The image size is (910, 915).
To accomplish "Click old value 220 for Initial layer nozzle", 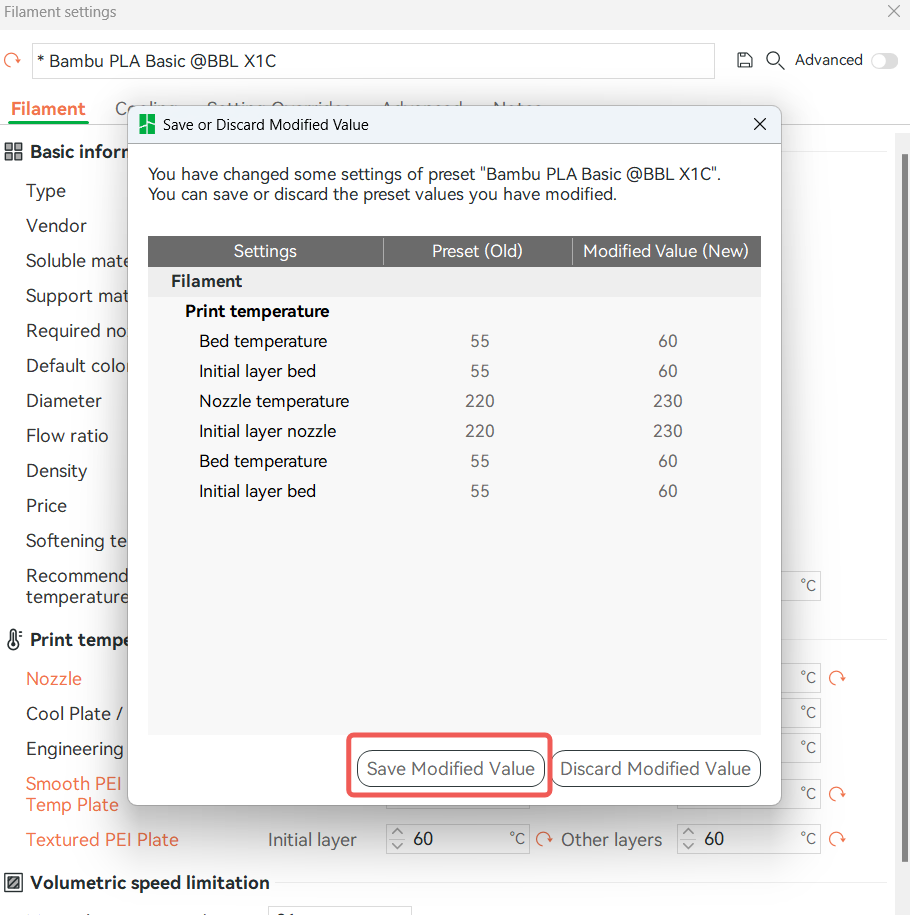I will coord(479,431).
